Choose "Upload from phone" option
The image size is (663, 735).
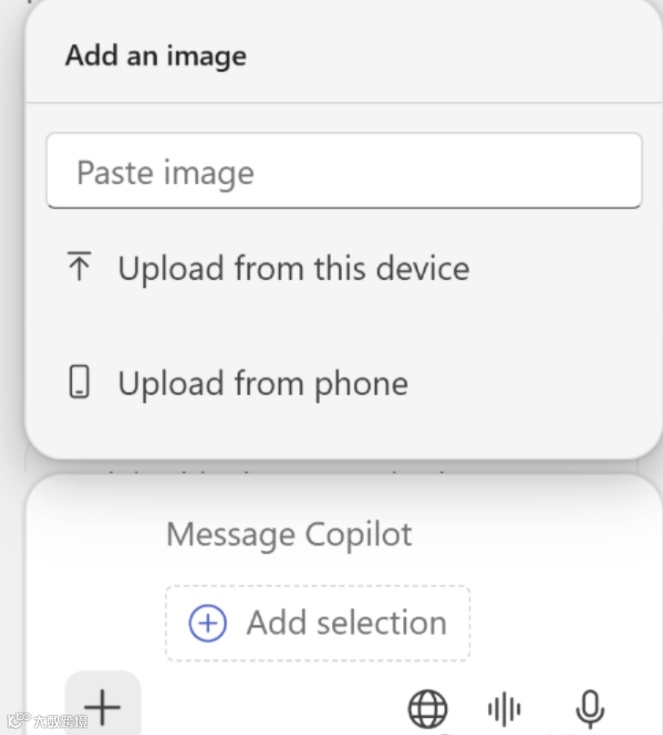tap(262, 383)
